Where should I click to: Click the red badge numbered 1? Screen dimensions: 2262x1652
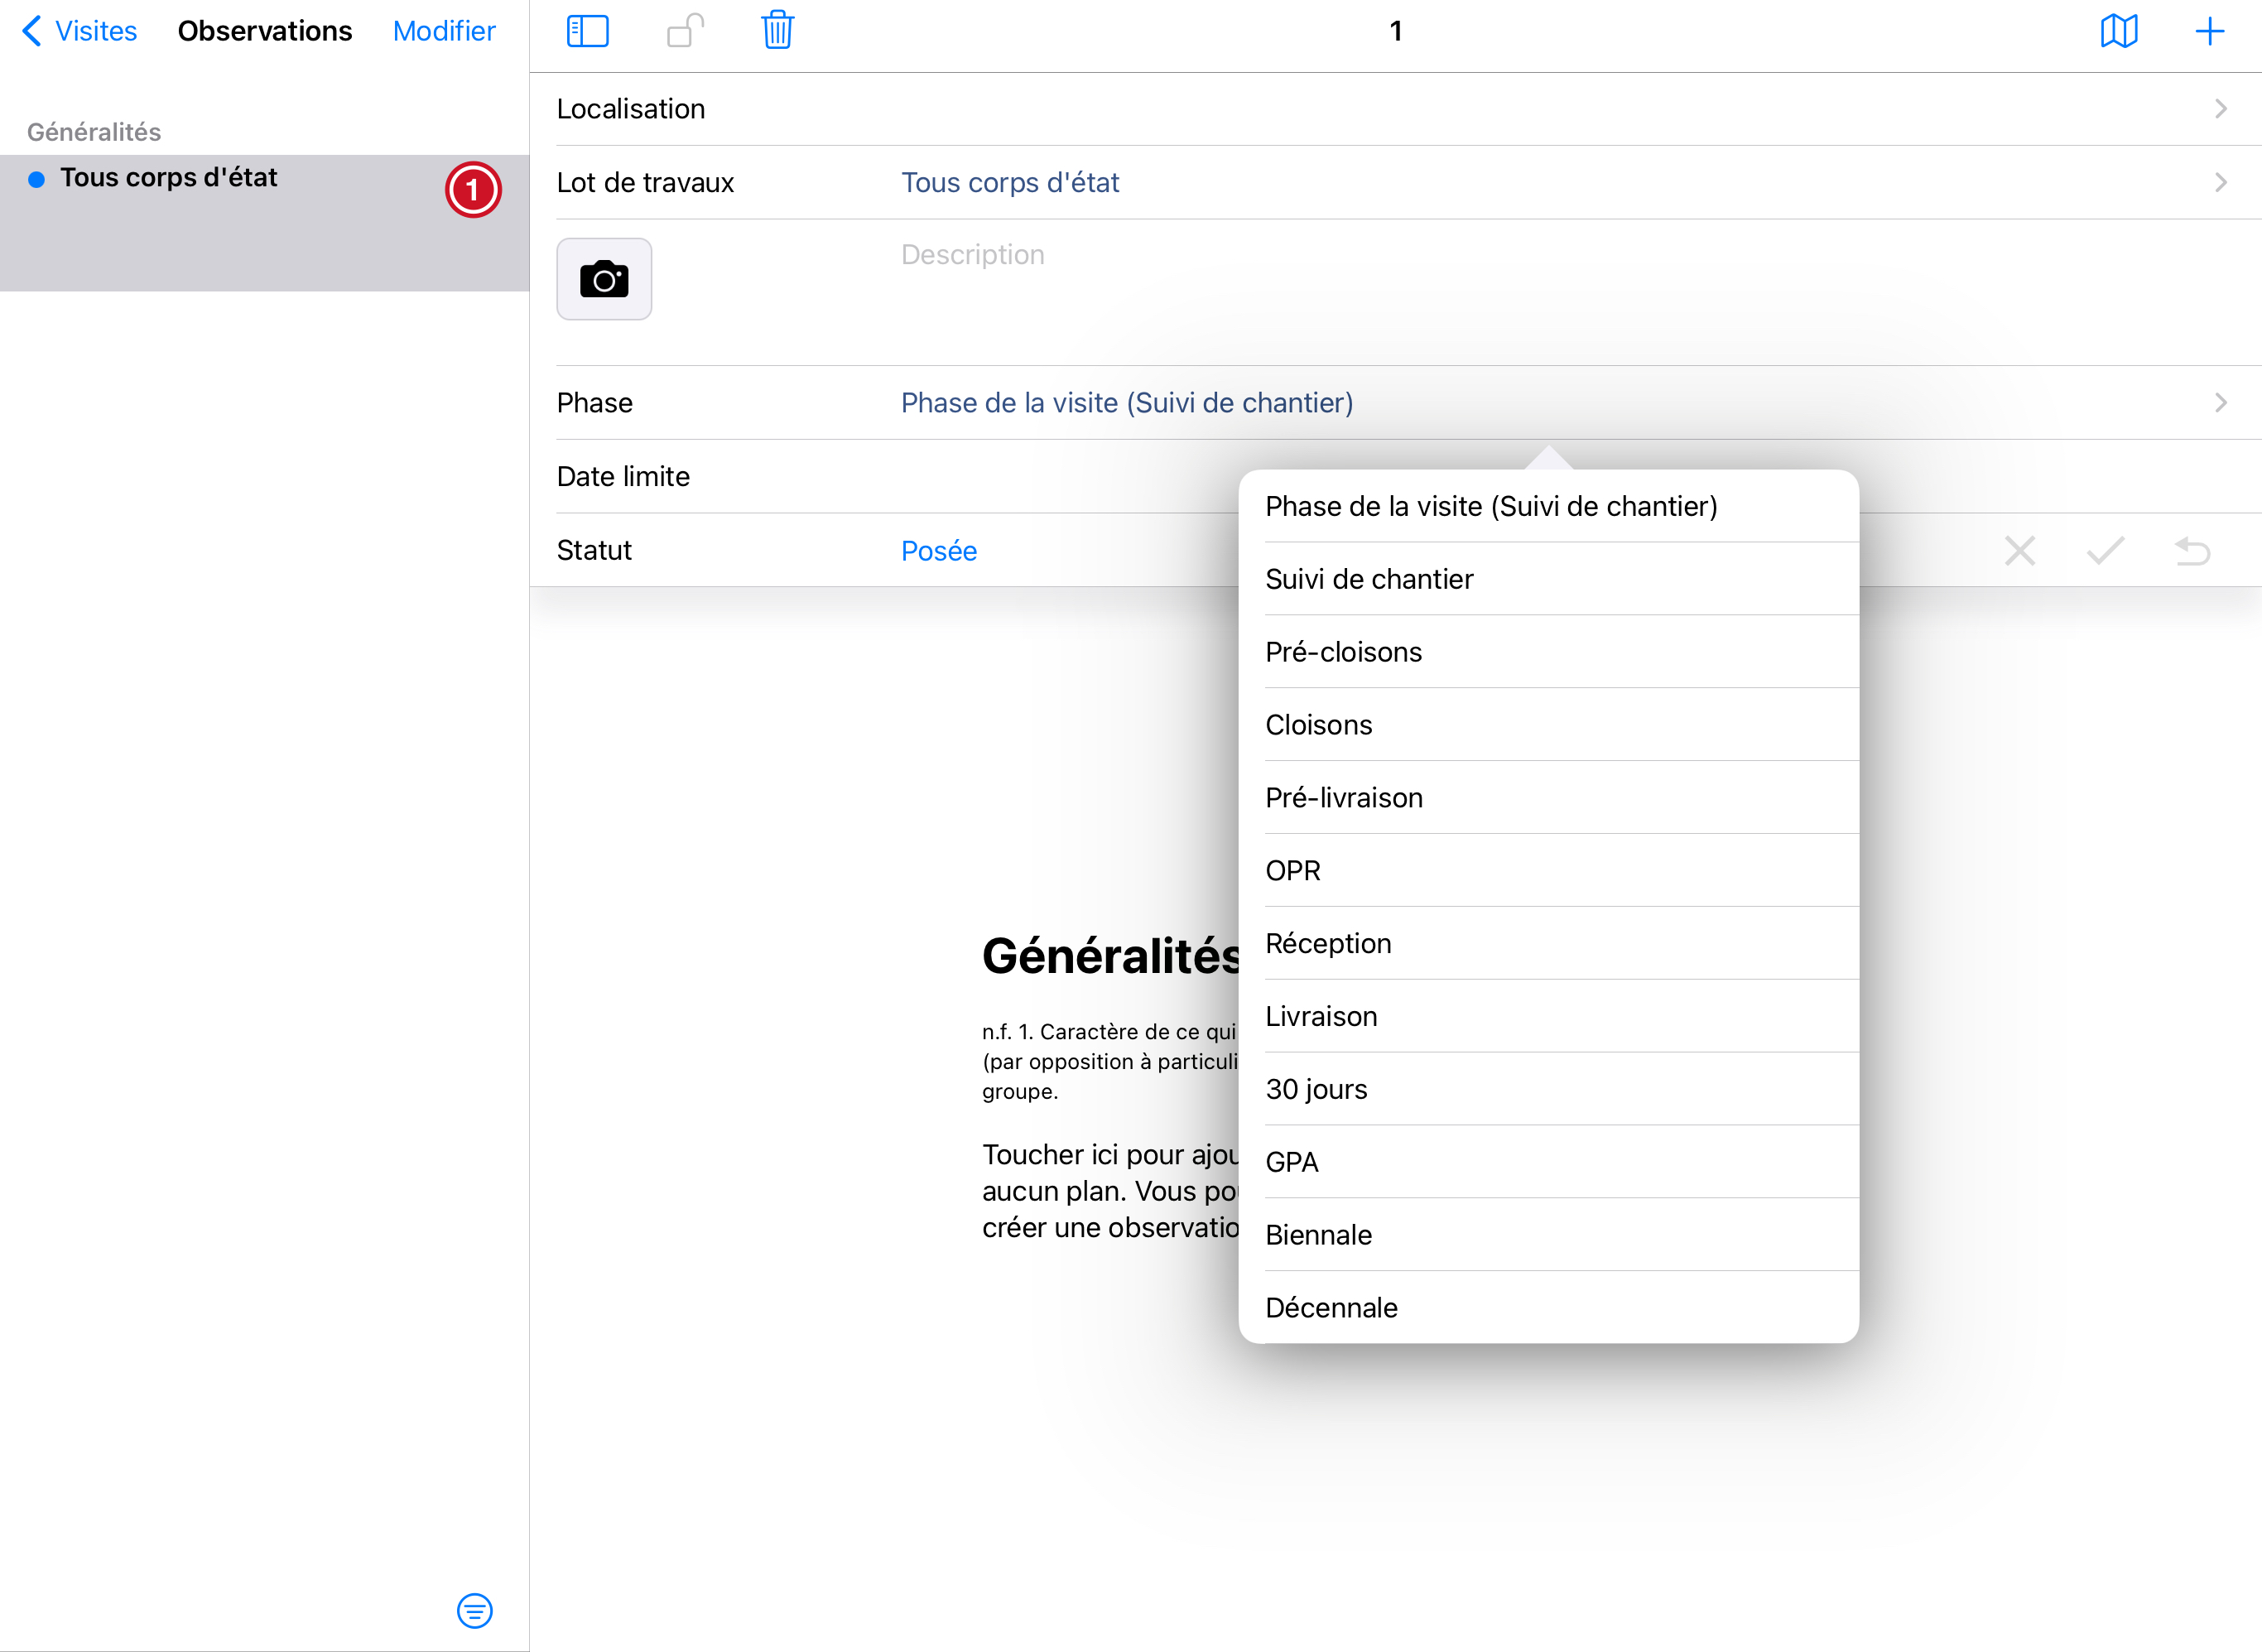473,190
